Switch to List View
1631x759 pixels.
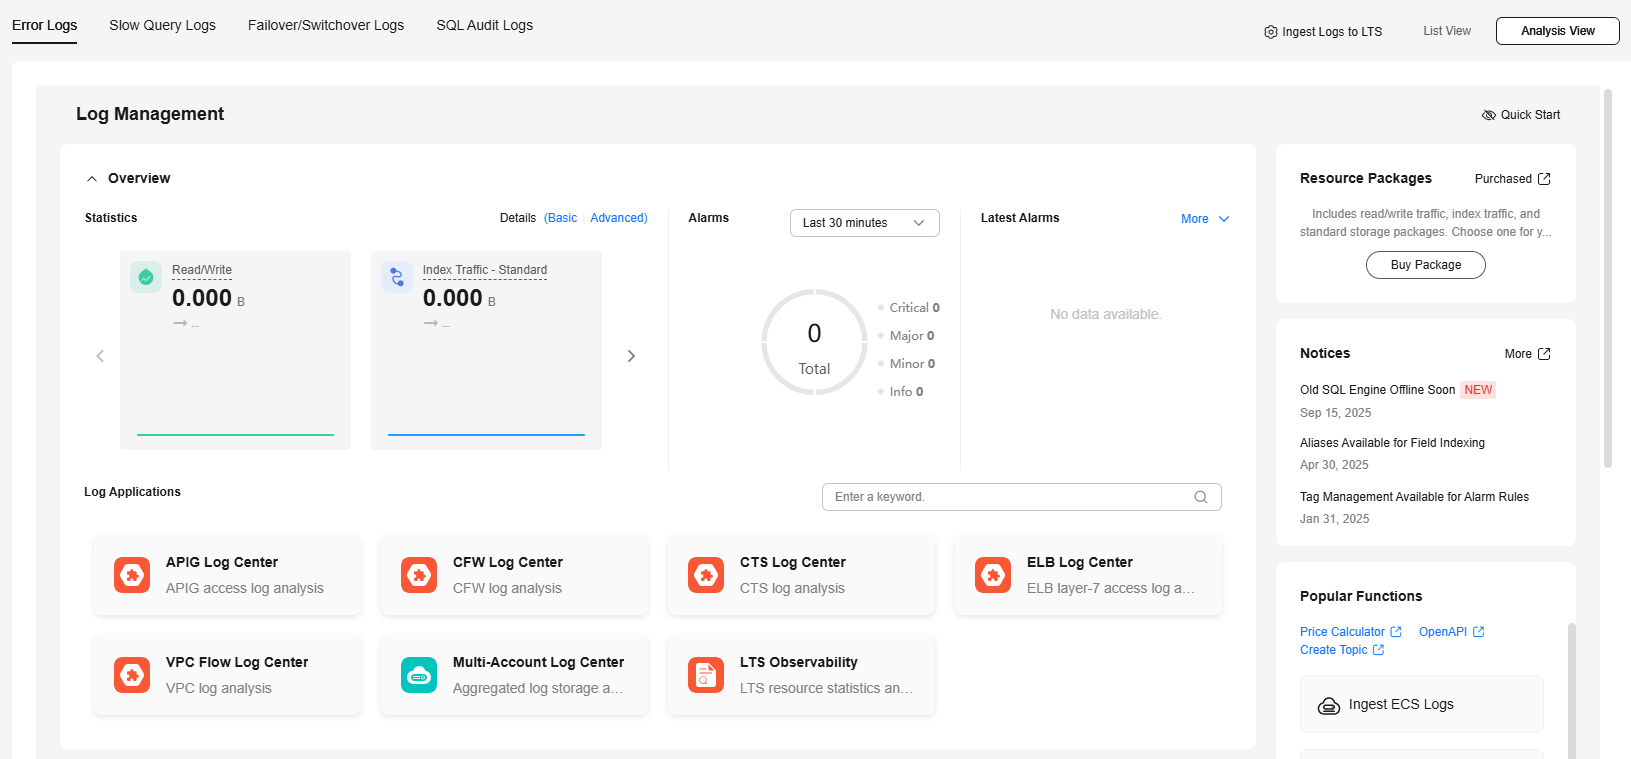pyautogui.click(x=1447, y=31)
